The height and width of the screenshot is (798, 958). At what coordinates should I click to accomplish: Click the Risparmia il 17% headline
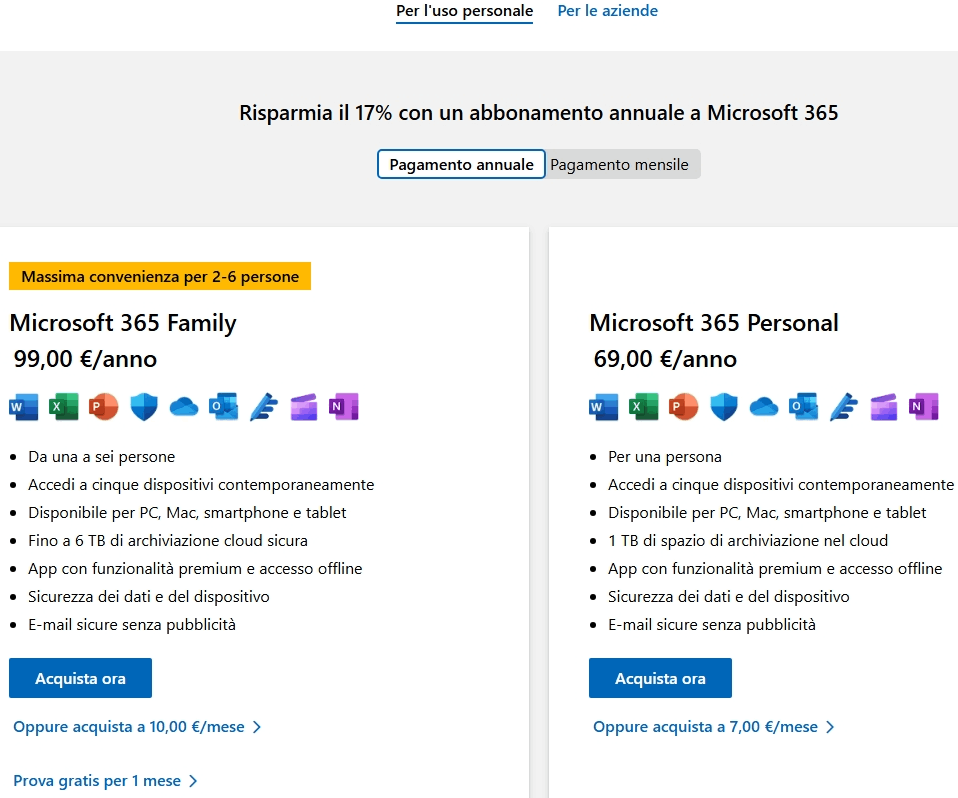point(538,112)
